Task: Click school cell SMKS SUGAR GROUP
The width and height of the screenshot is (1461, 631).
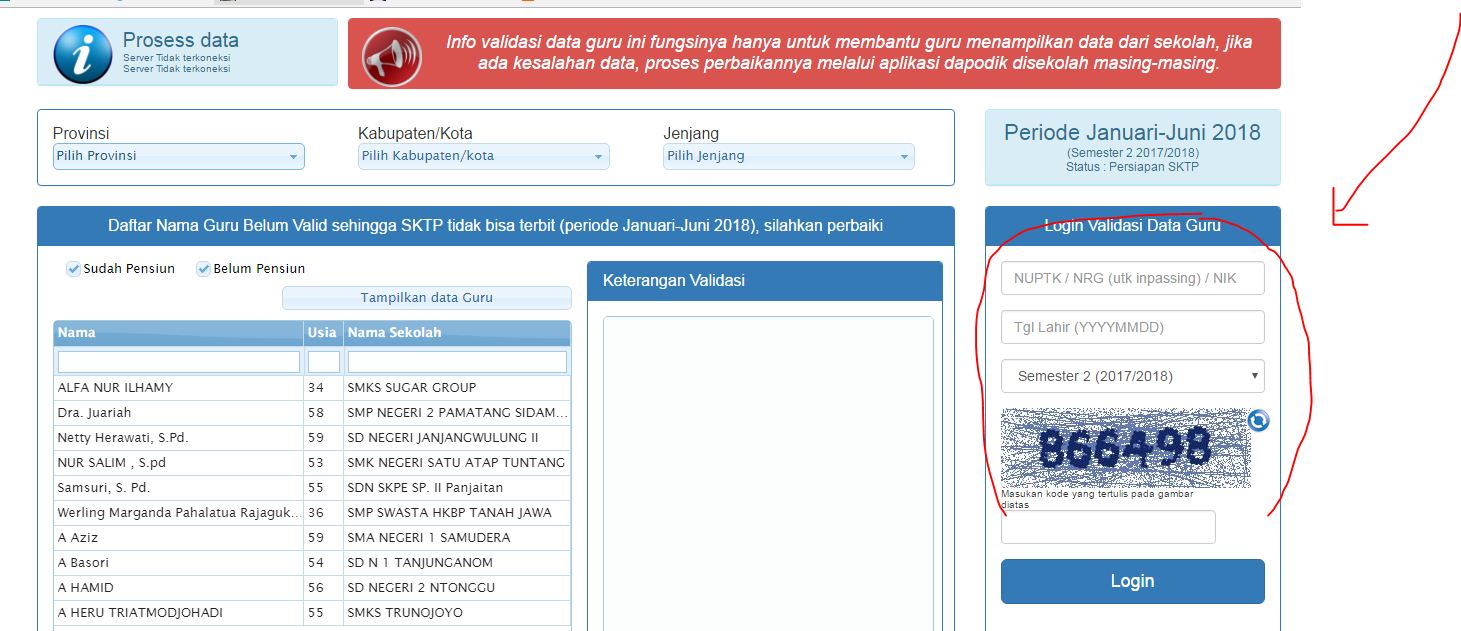Action: coord(457,388)
